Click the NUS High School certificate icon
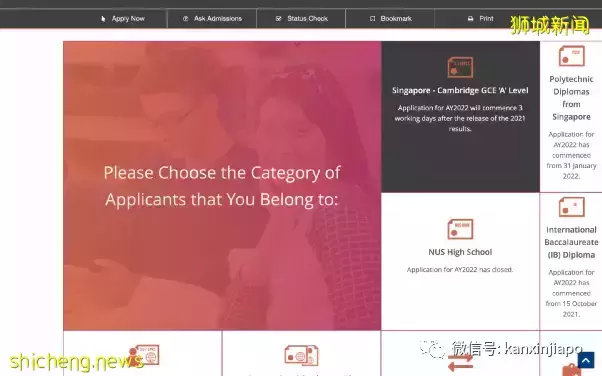The height and width of the screenshot is (376, 602). [x=460, y=229]
